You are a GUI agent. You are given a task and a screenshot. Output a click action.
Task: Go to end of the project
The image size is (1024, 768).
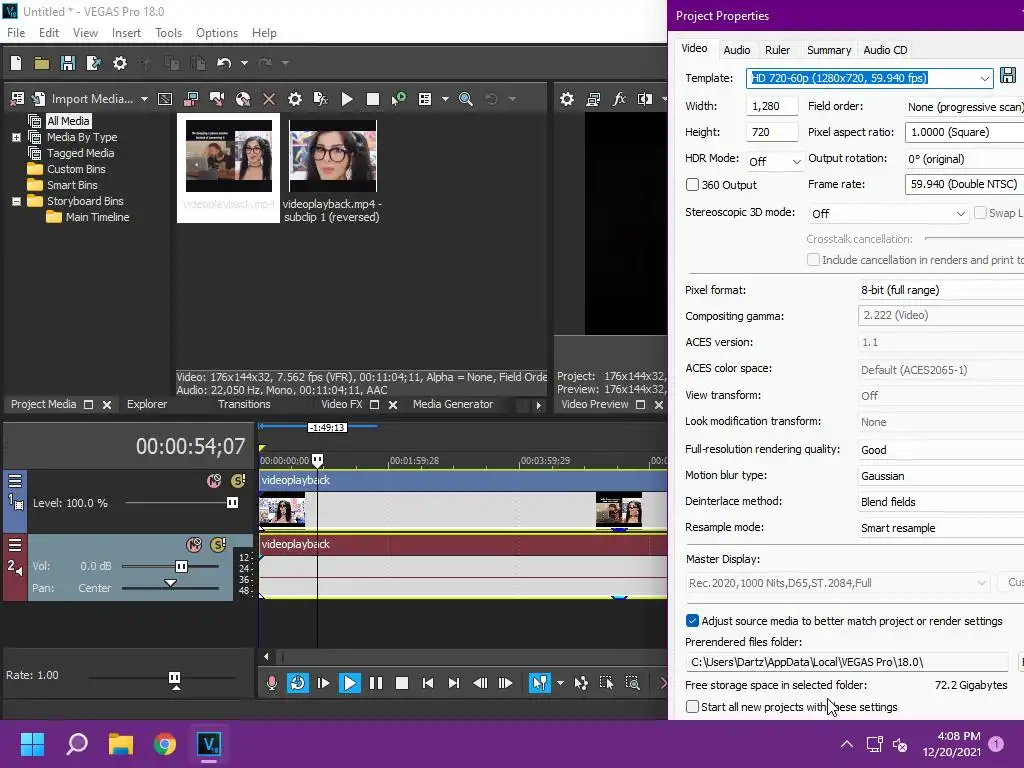click(x=453, y=683)
